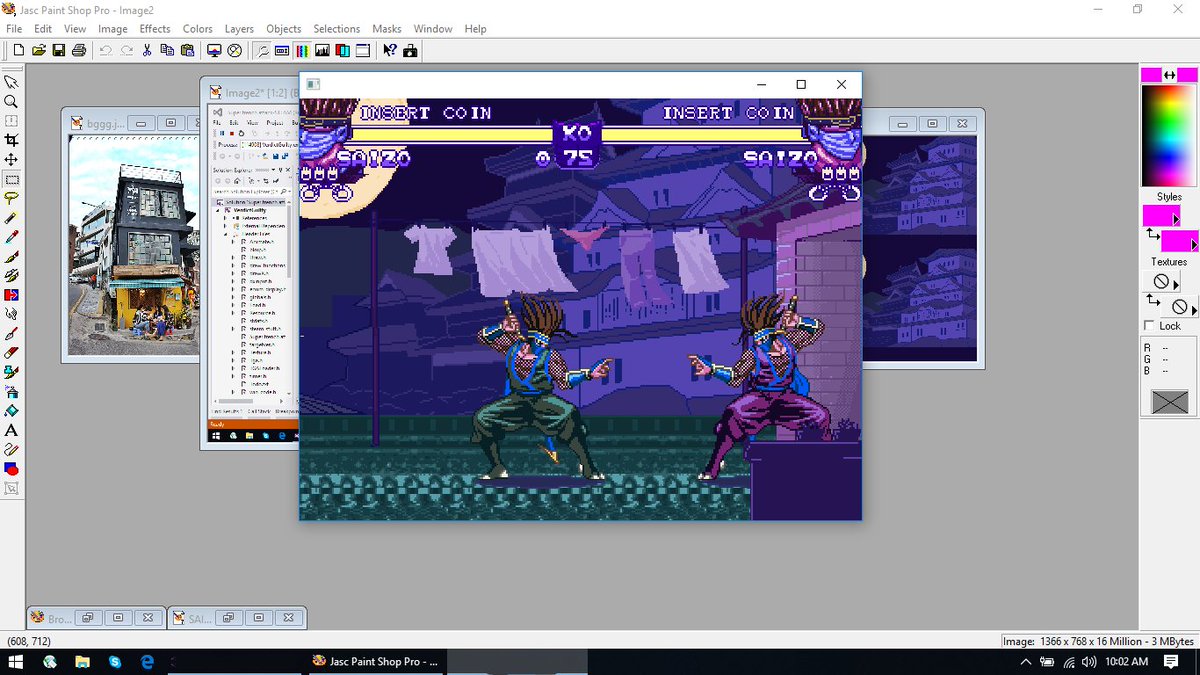Click the Save floppy disk icon
The height and width of the screenshot is (675, 1200).
coord(59,50)
